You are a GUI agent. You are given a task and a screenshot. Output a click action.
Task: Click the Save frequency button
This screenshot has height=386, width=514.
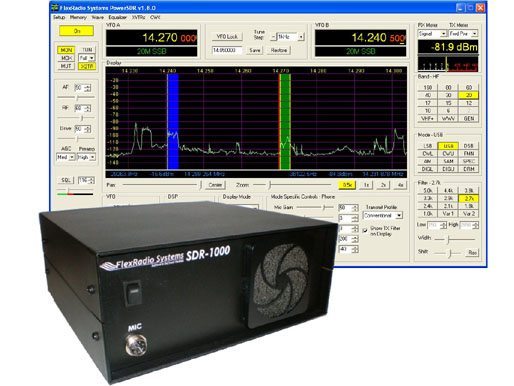pyautogui.click(x=255, y=50)
